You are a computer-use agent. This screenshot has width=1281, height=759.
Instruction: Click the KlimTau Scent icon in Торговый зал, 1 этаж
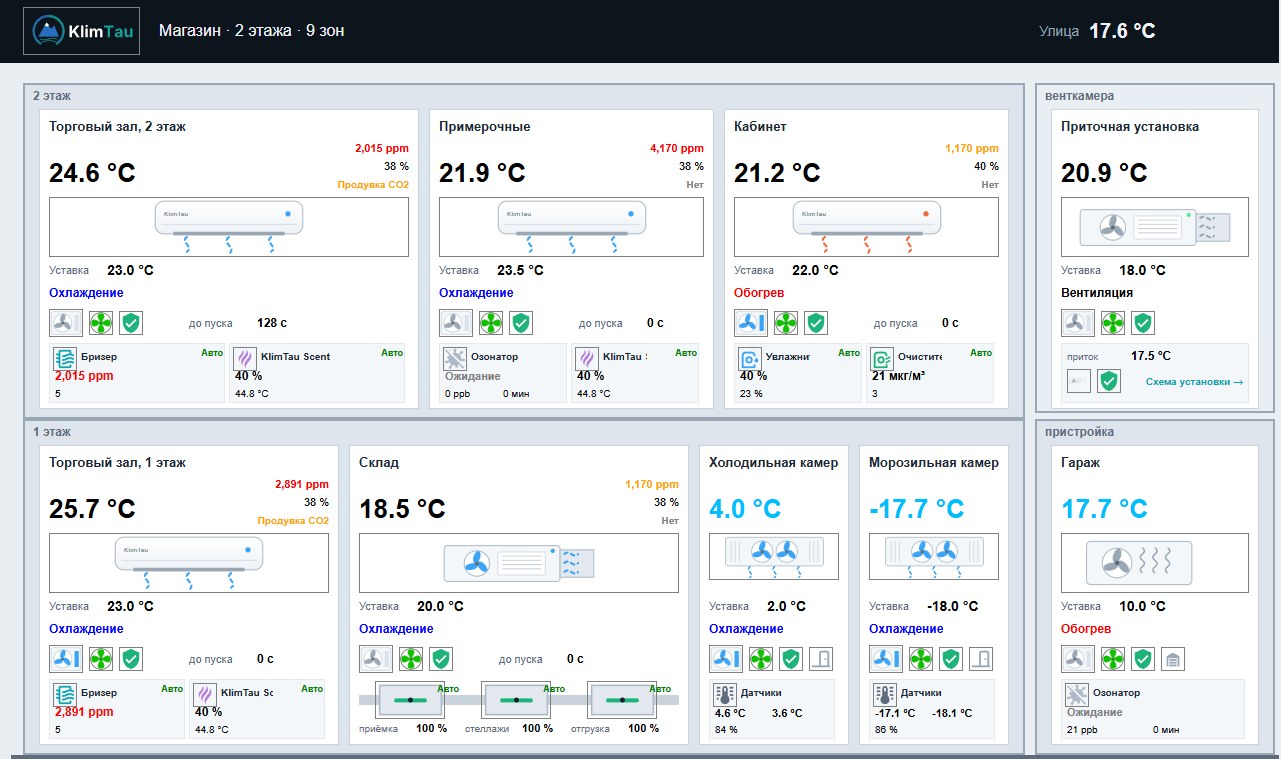(205, 695)
